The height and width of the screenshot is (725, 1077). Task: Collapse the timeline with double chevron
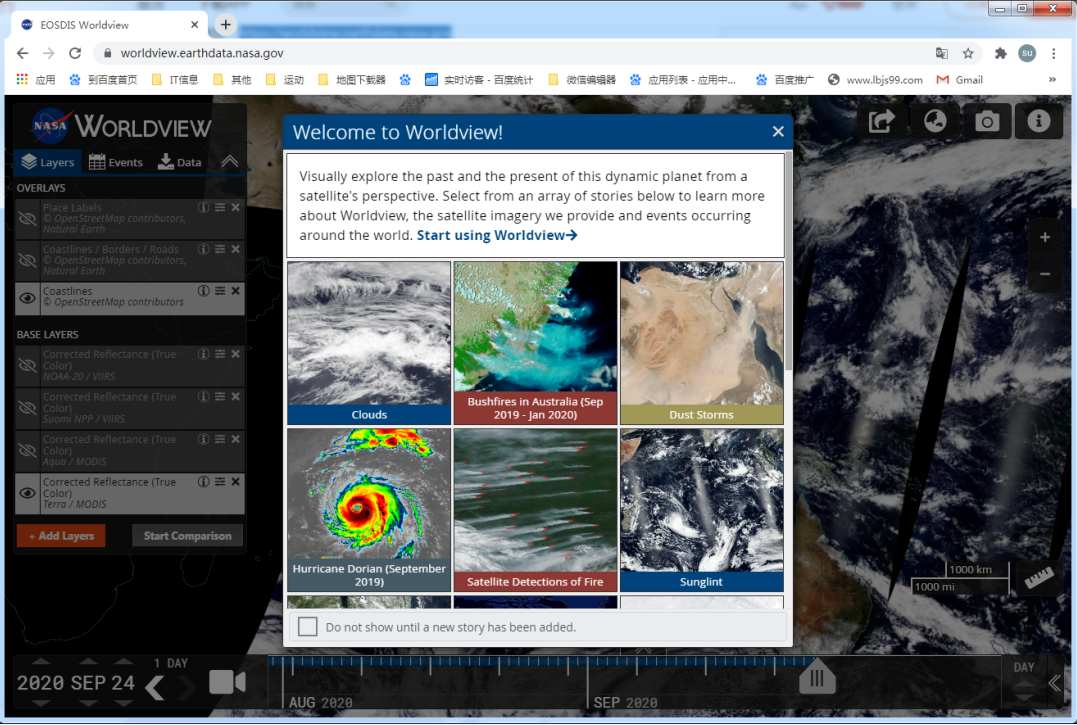pos(1055,683)
